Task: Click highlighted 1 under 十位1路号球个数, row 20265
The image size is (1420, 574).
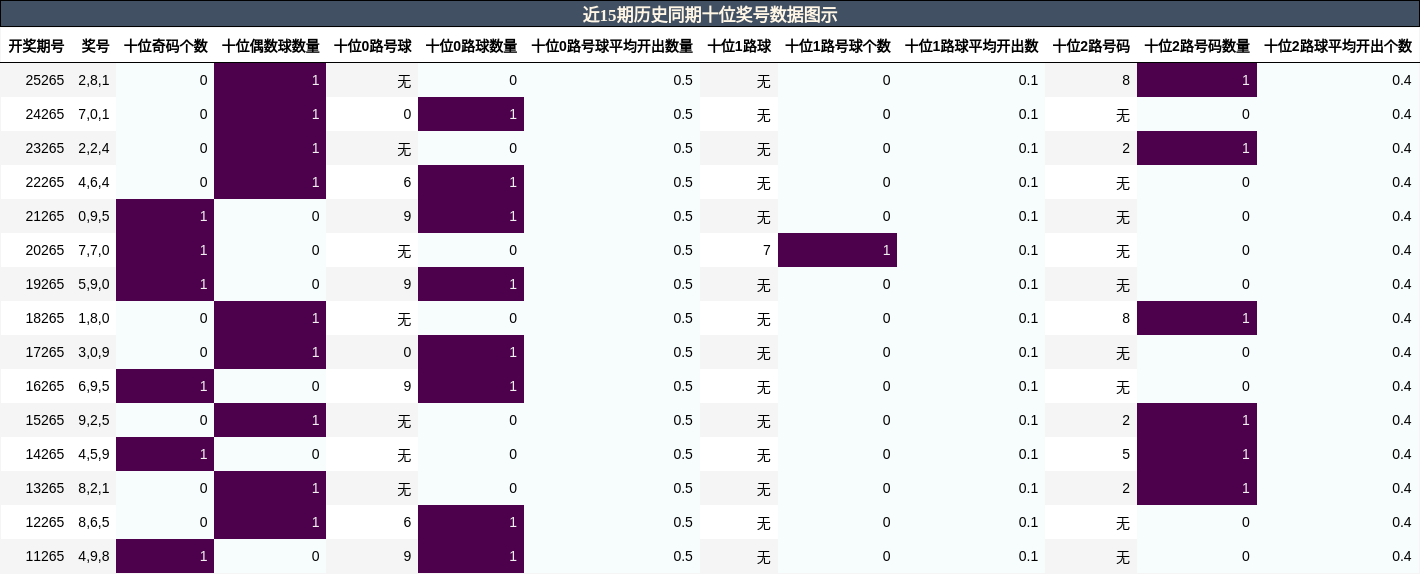Action: pos(837,250)
